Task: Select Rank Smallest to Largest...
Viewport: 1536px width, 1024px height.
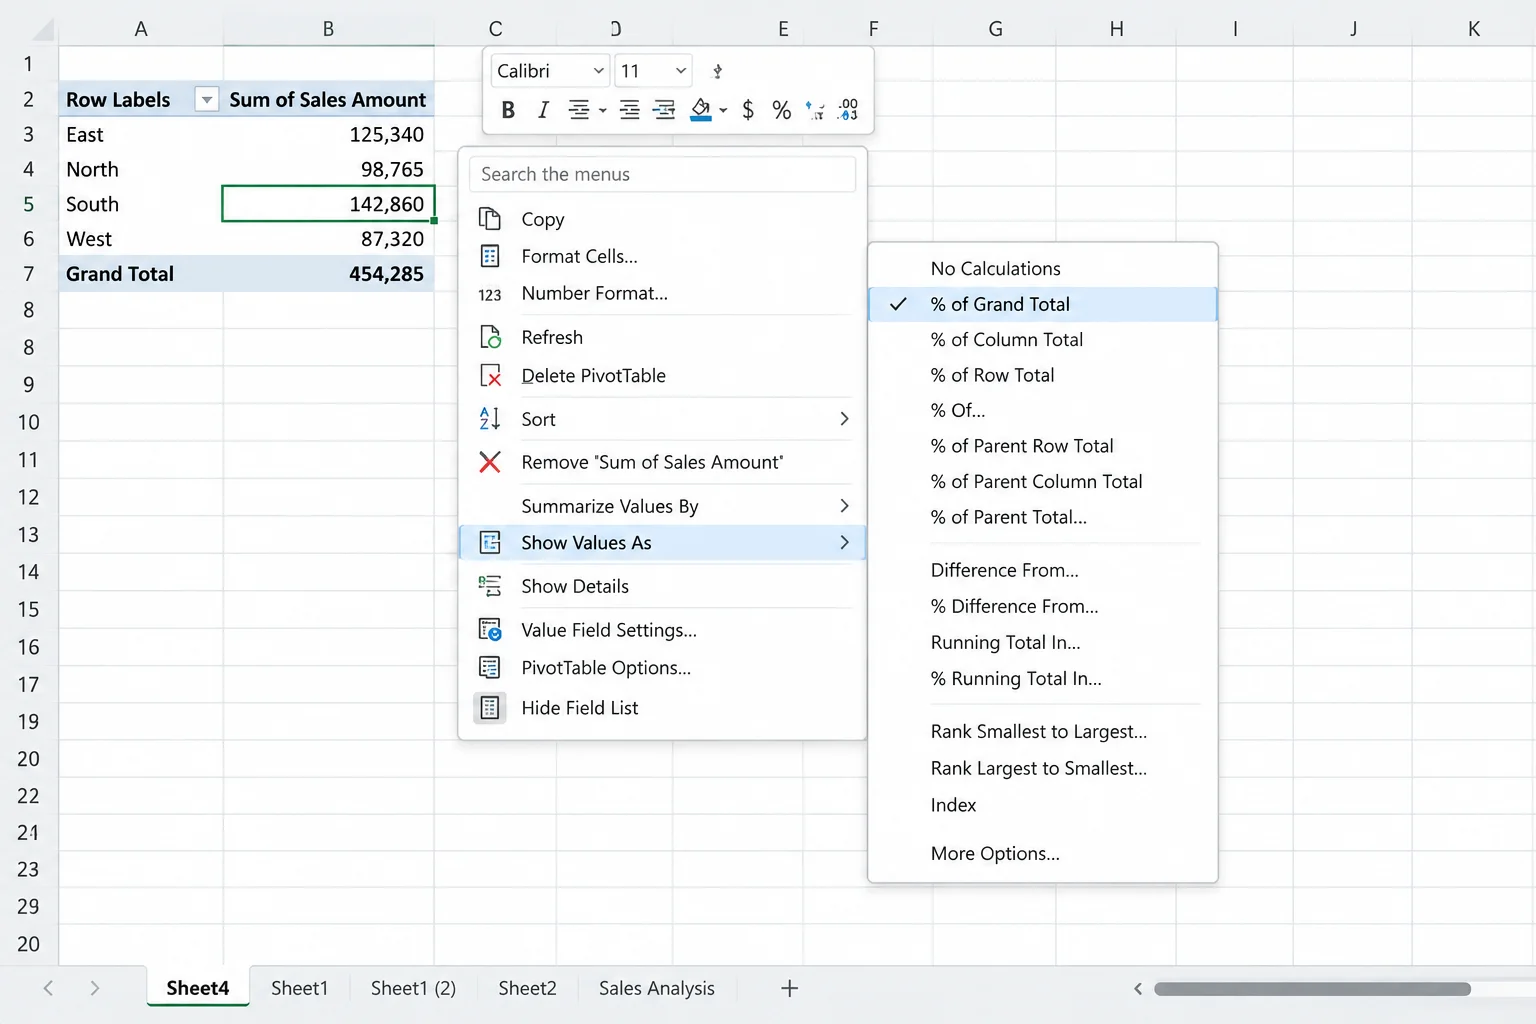Action: point(1038,732)
